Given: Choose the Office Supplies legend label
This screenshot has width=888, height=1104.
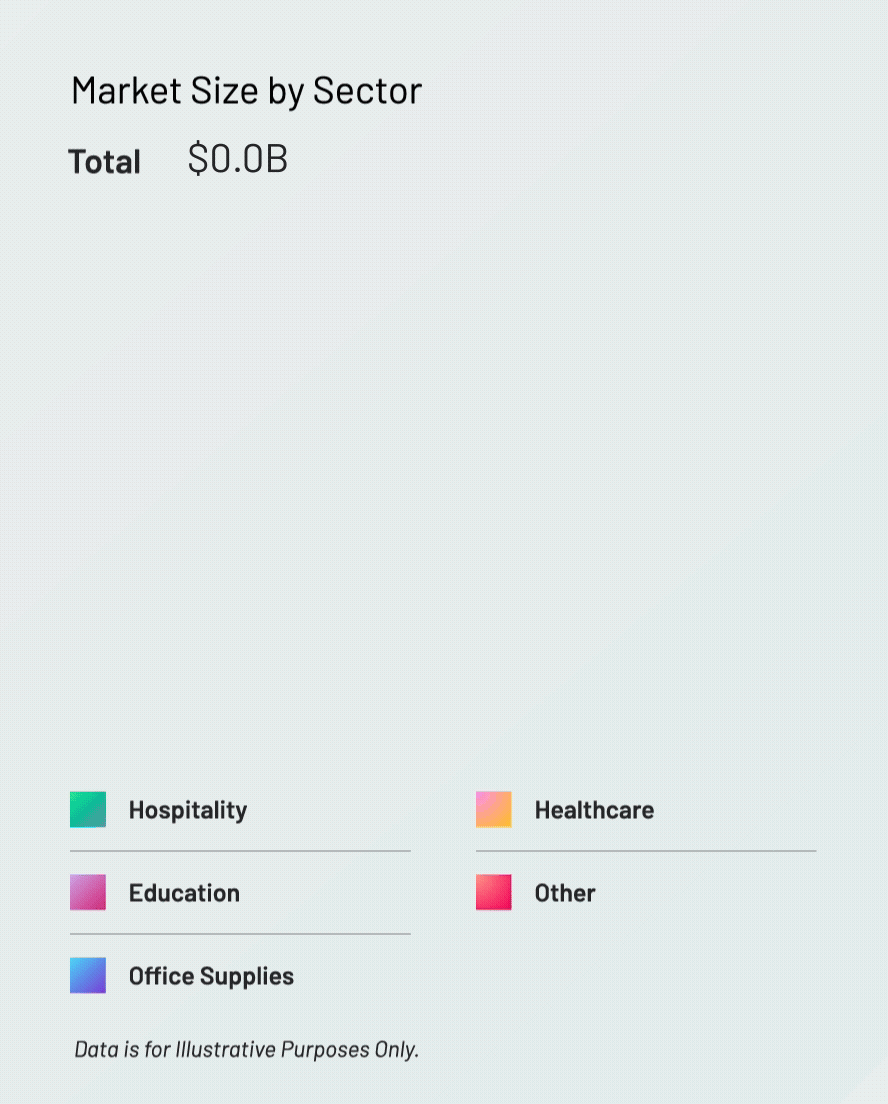Looking at the screenshot, I should tap(211, 976).
